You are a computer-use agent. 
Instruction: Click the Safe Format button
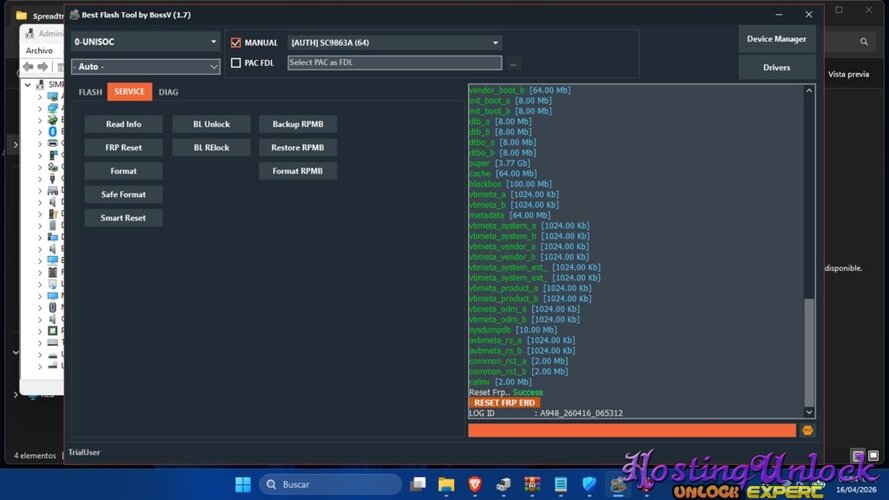tap(124, 194)
